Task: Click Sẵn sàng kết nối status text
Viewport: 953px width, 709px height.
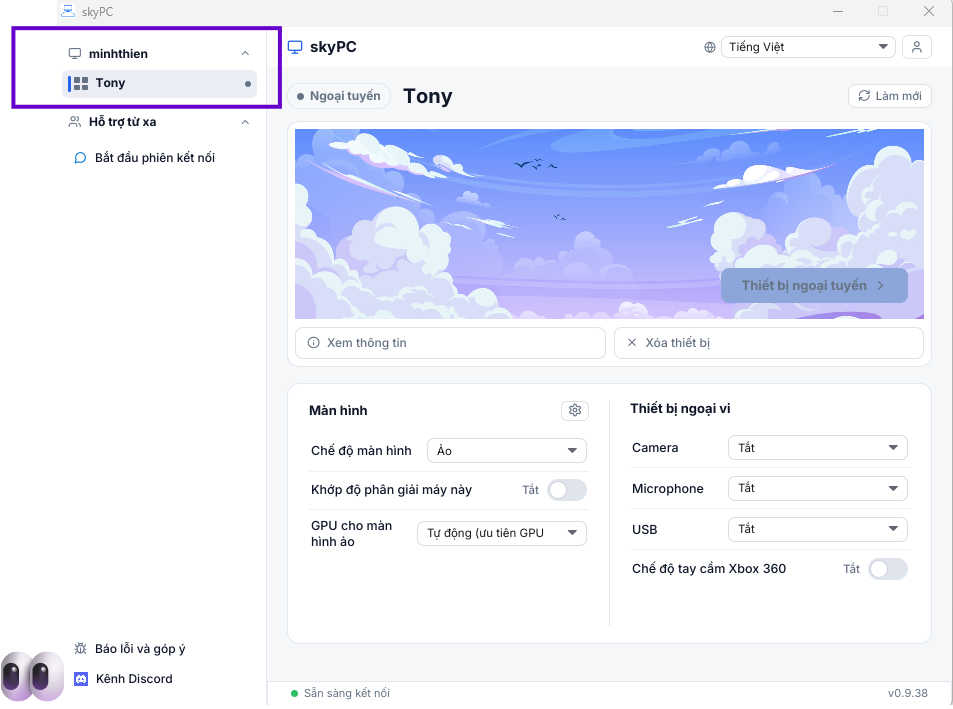Action: (x=346, y=693)
